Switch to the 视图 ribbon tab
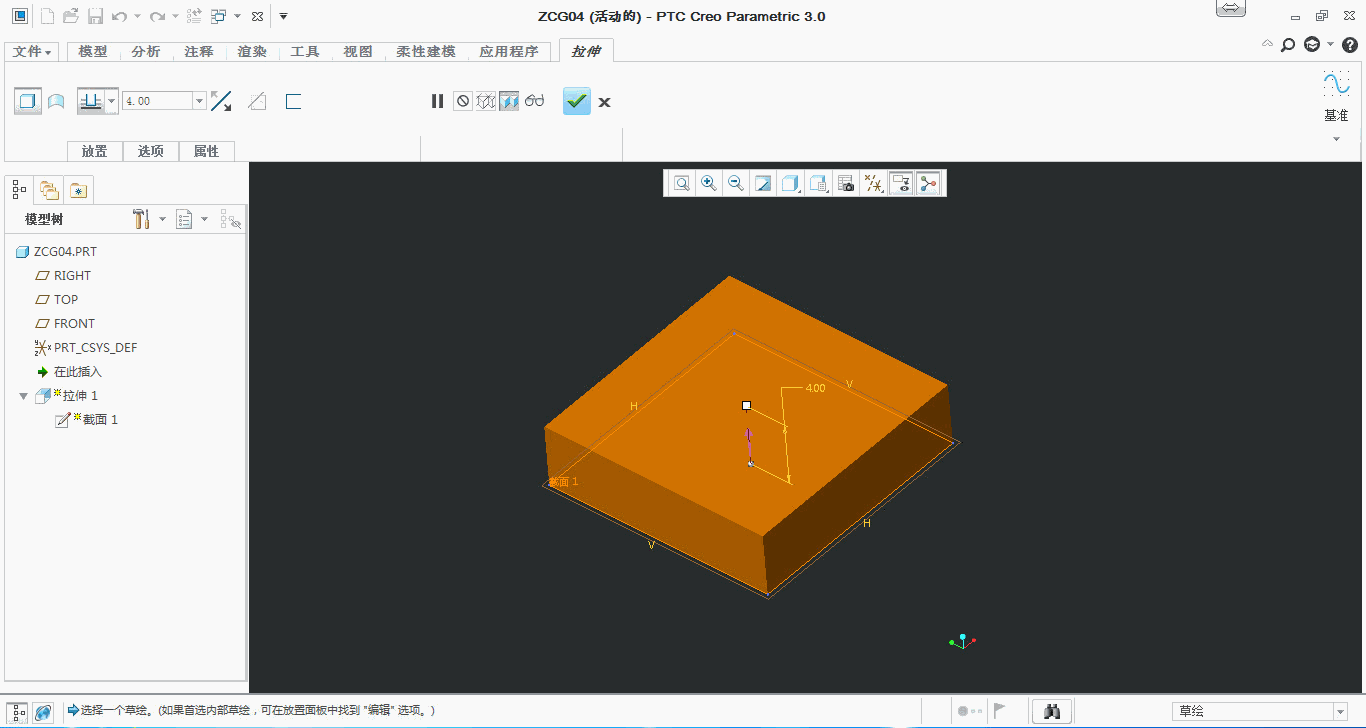The width and height of the screenshot is (1366, 728). pos(358,52)
